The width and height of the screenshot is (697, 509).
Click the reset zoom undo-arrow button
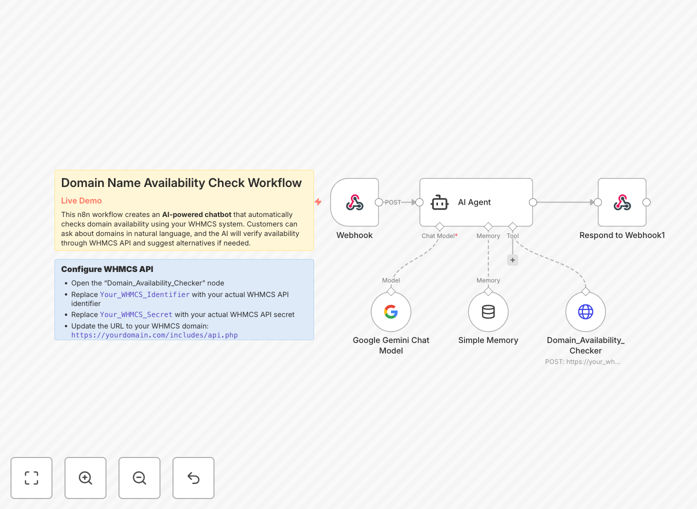(x=193, y=478)
